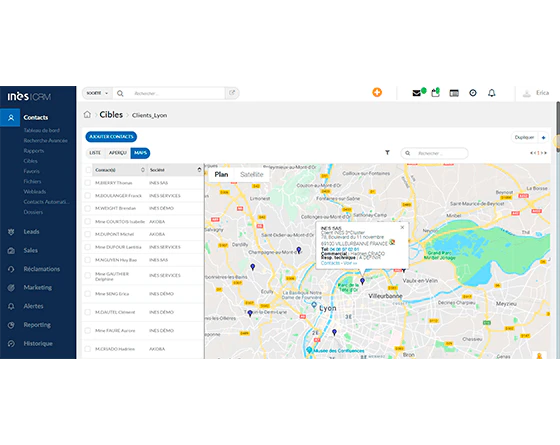Go to home icon in breadcrumb
Screen dimensions: 560x445
coord(87,115)
